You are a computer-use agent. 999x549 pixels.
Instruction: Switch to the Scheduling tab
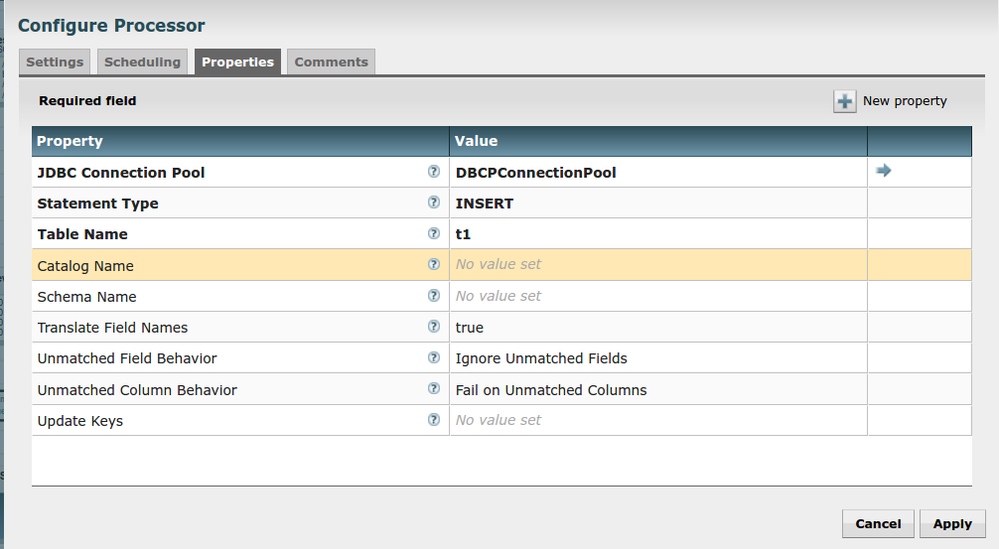click(x=142, y=62)
